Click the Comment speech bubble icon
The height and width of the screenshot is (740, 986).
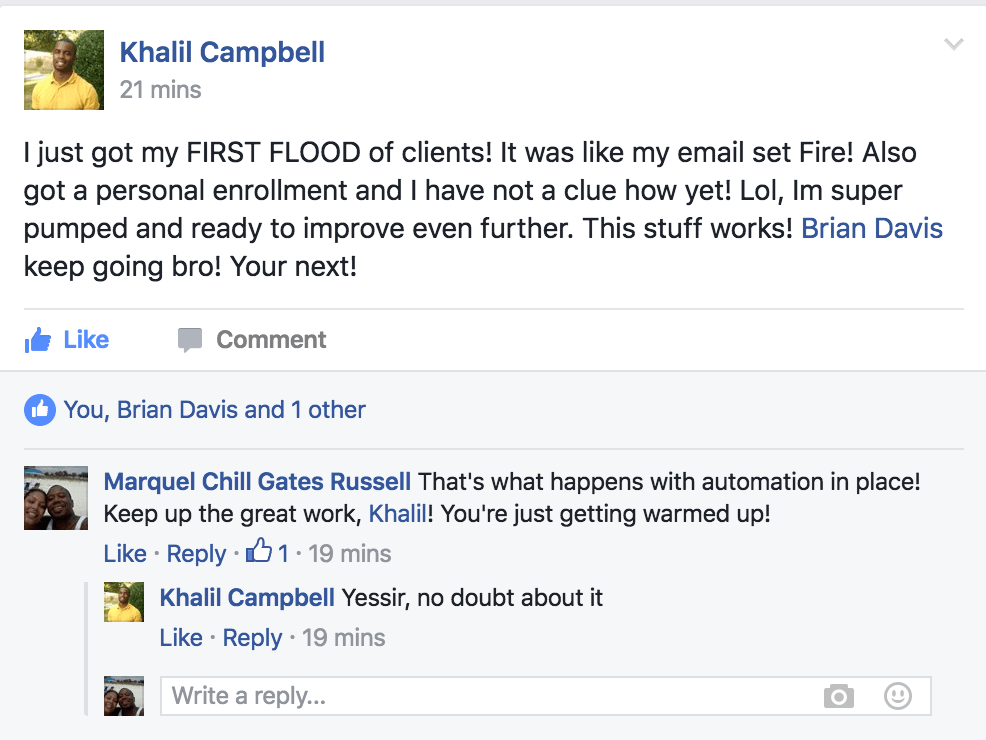tap(190, 340)
